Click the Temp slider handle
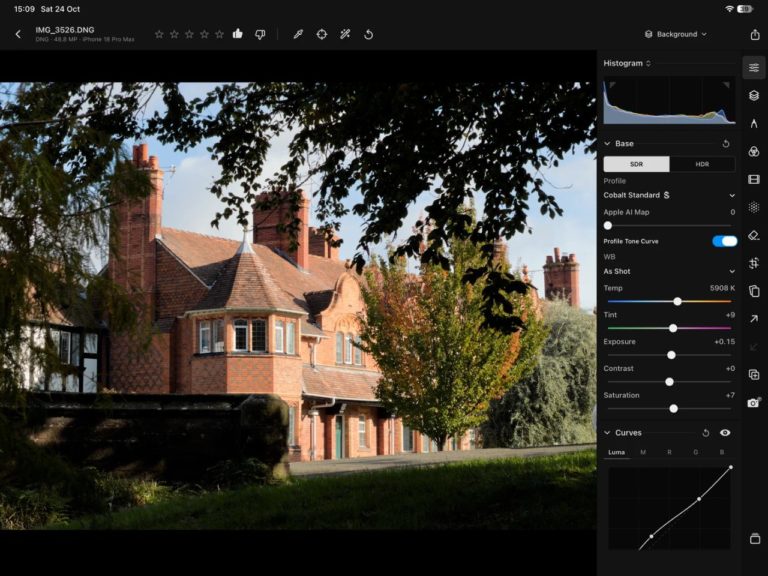768x576 pixels. tap(677, 301)
